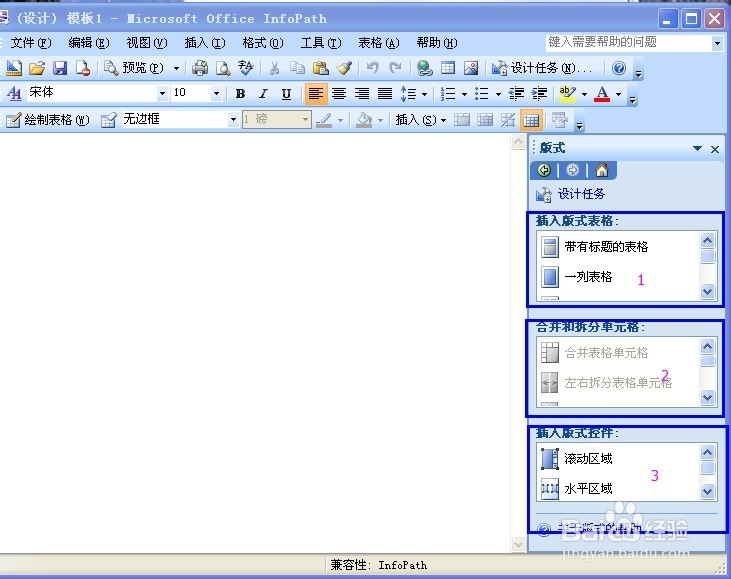
Task: Open the font size 10 dropdown
Action: pos(216,94)
